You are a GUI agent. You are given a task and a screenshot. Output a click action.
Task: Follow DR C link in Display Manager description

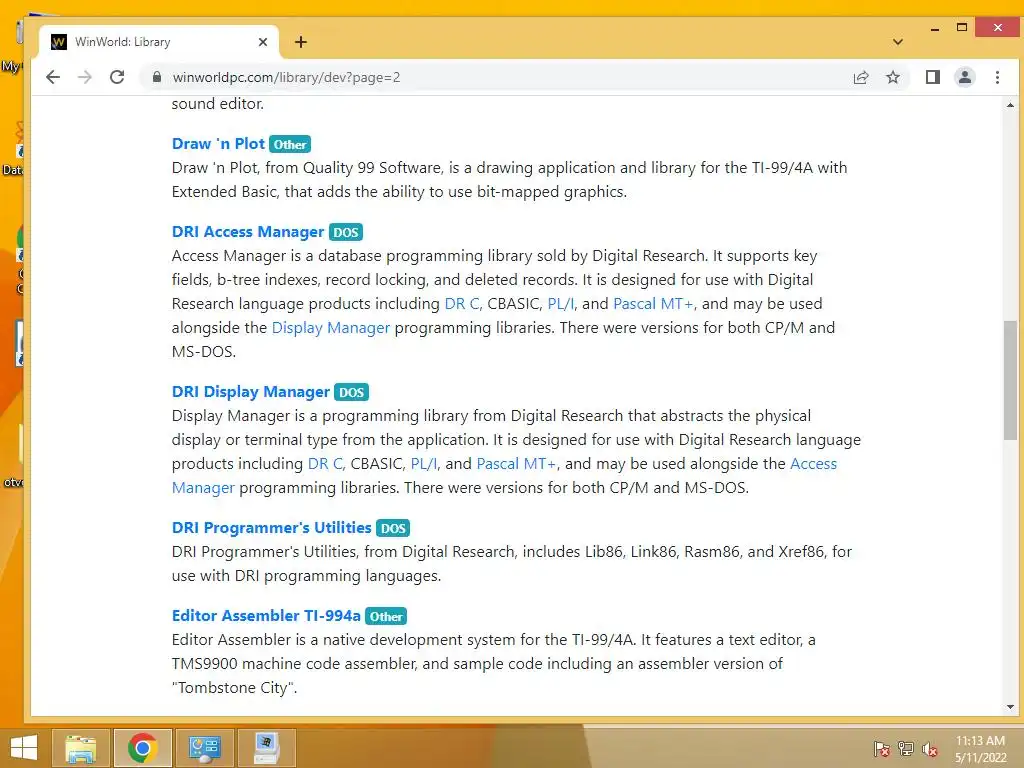click(325, 464)
